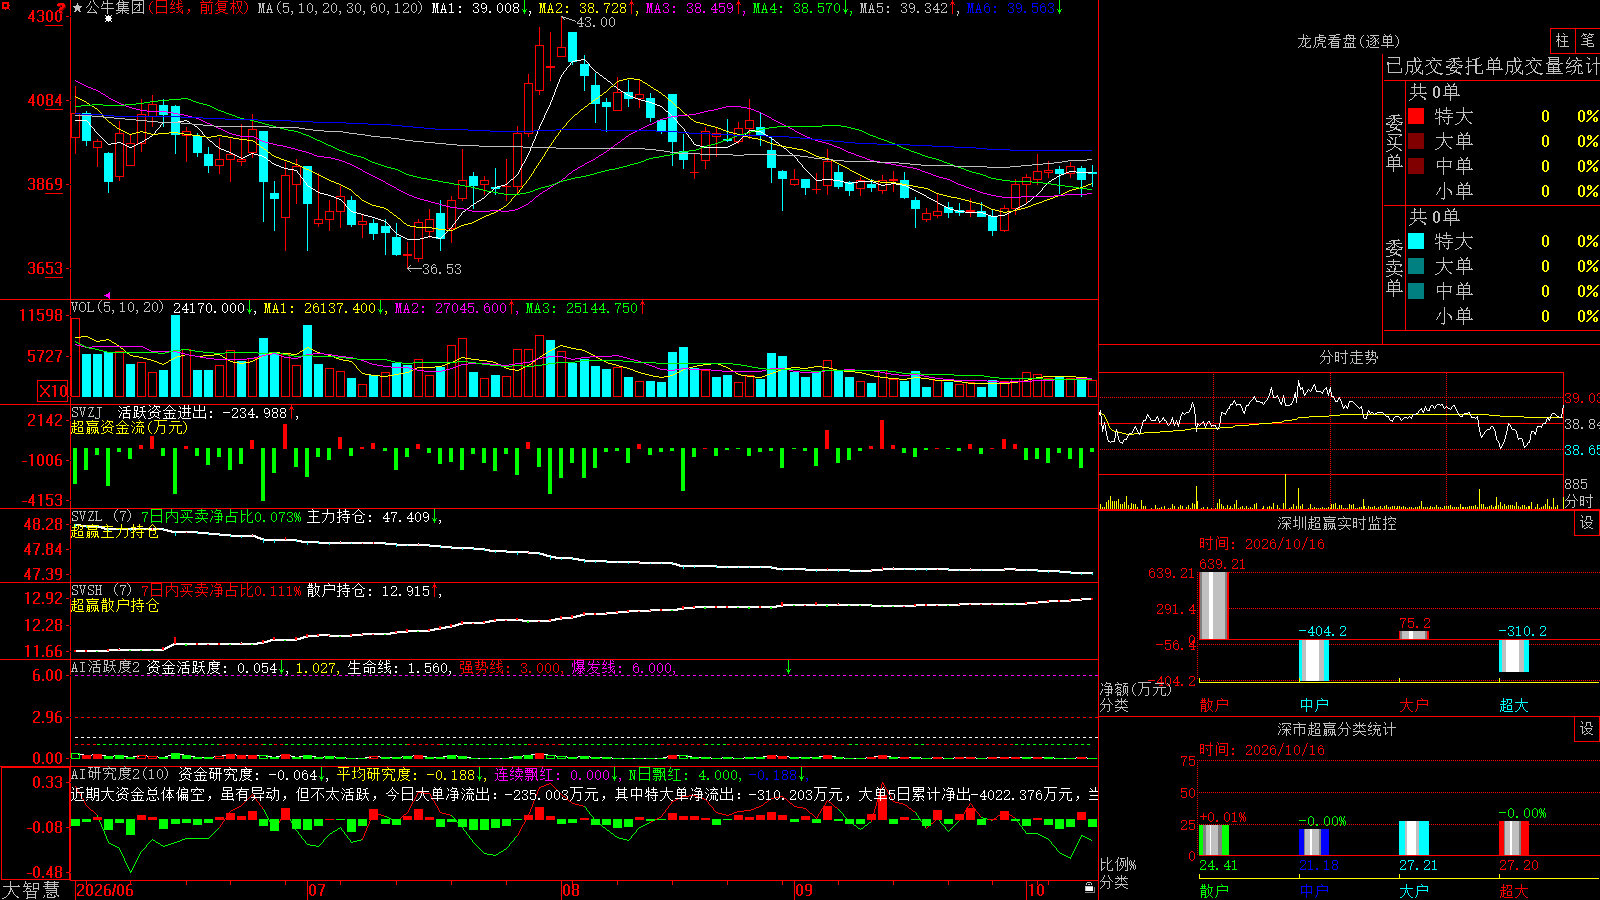Screen dimensions: 1600x900
Task: Click the SVZL (7) indicator label
Action: (x=101, y=516)
